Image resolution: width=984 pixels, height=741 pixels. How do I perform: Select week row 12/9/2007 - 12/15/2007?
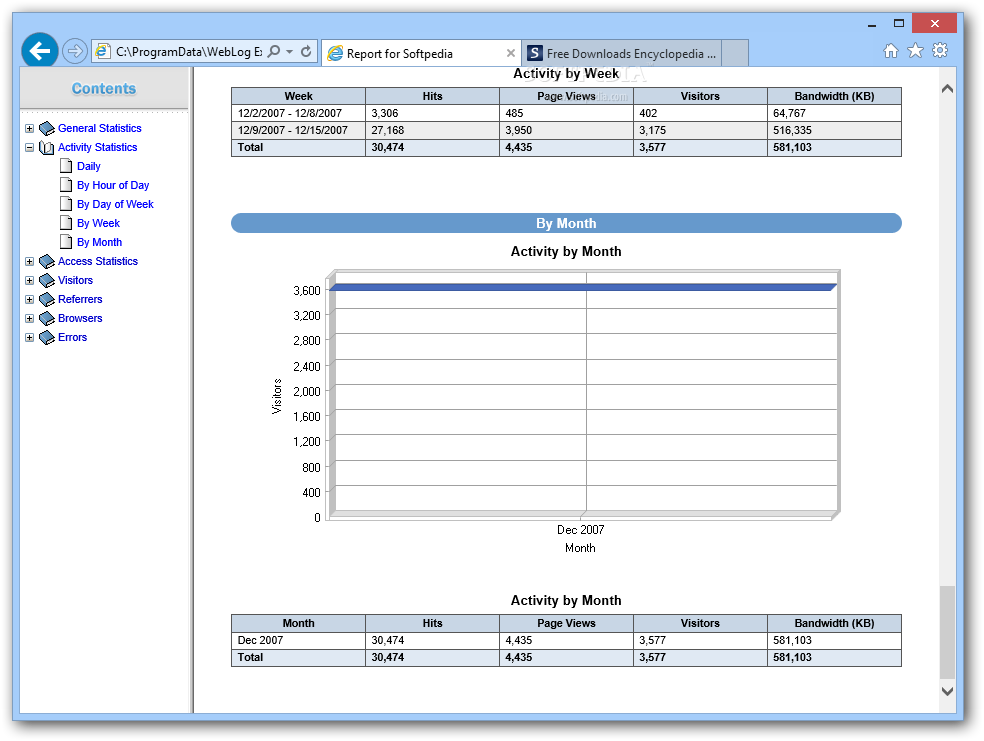click(566, 130)
